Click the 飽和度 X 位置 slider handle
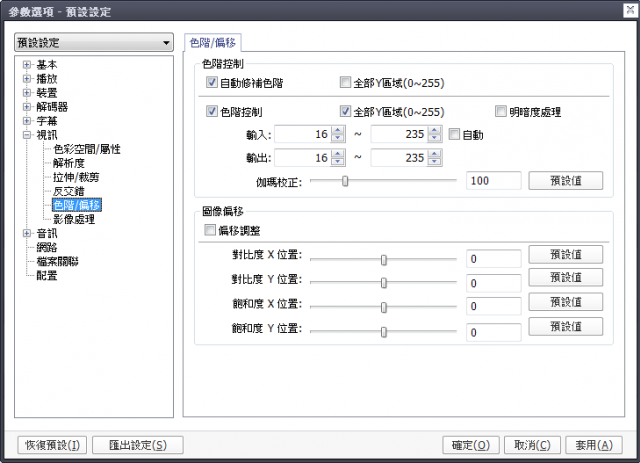The height and width of the screenshot is (463, 640). (384, 307)
